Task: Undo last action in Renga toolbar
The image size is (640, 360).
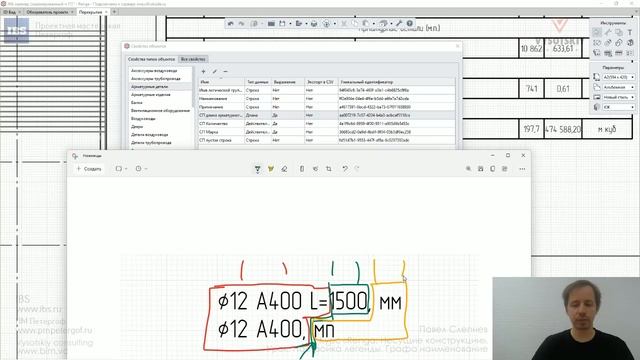Action: (231, 24)
